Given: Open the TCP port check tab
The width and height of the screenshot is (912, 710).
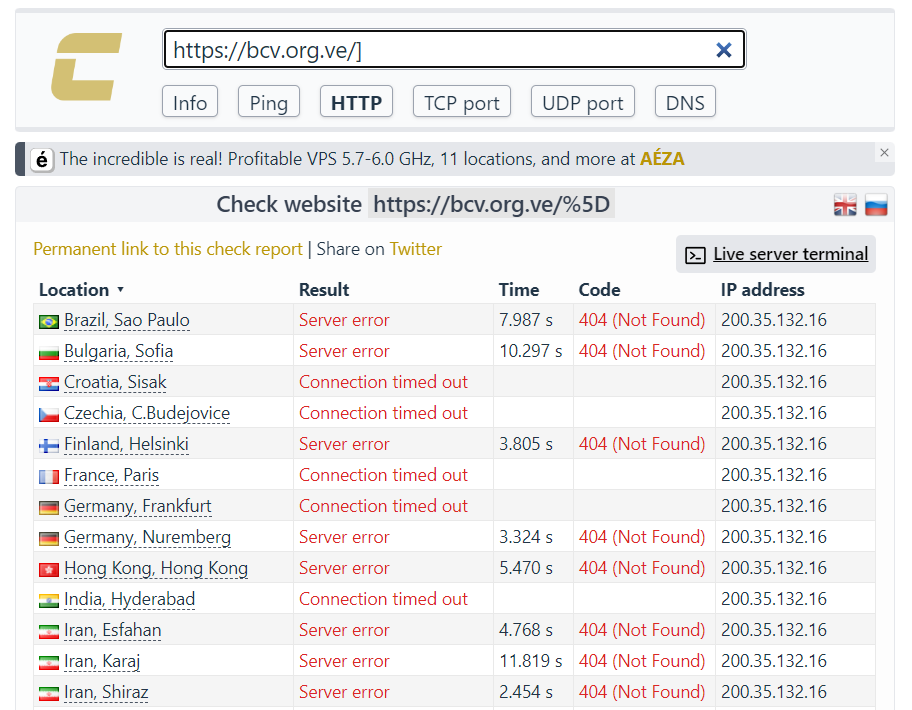Looking at the screenshot, I should click(462, 102).
